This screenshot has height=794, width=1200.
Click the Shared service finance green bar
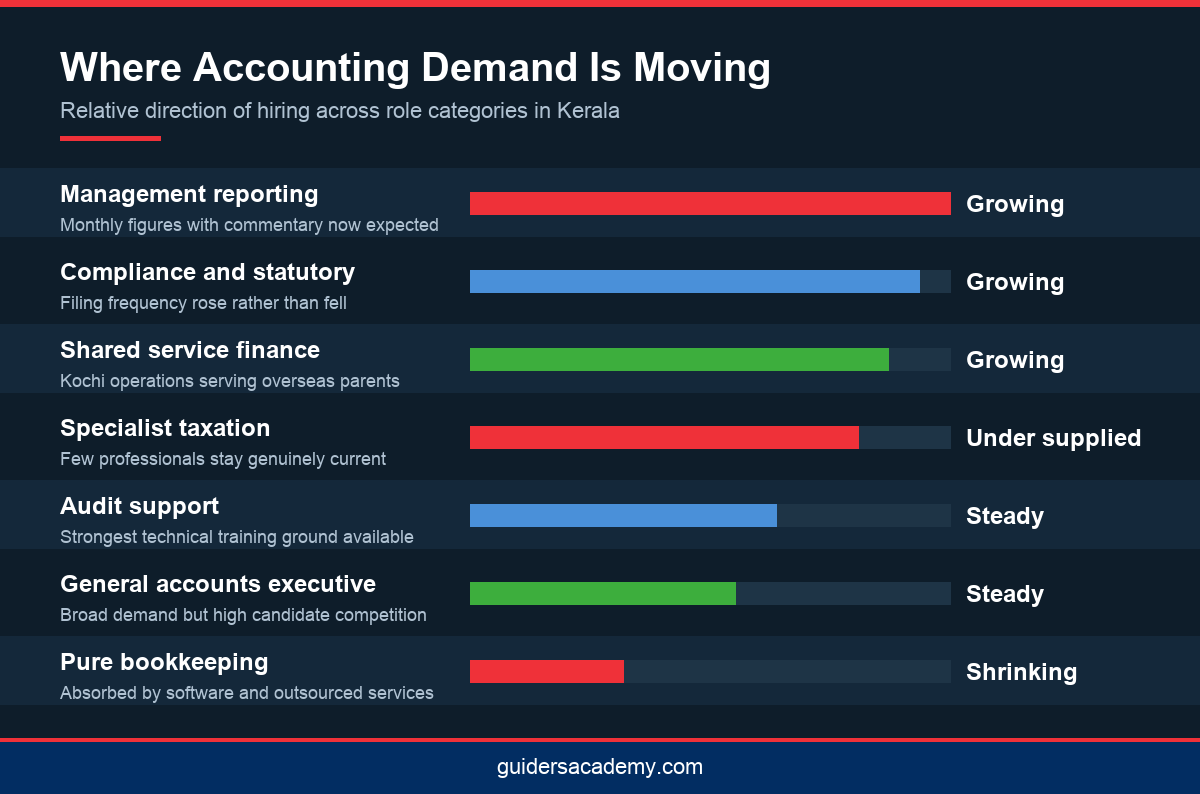point(679,360)
